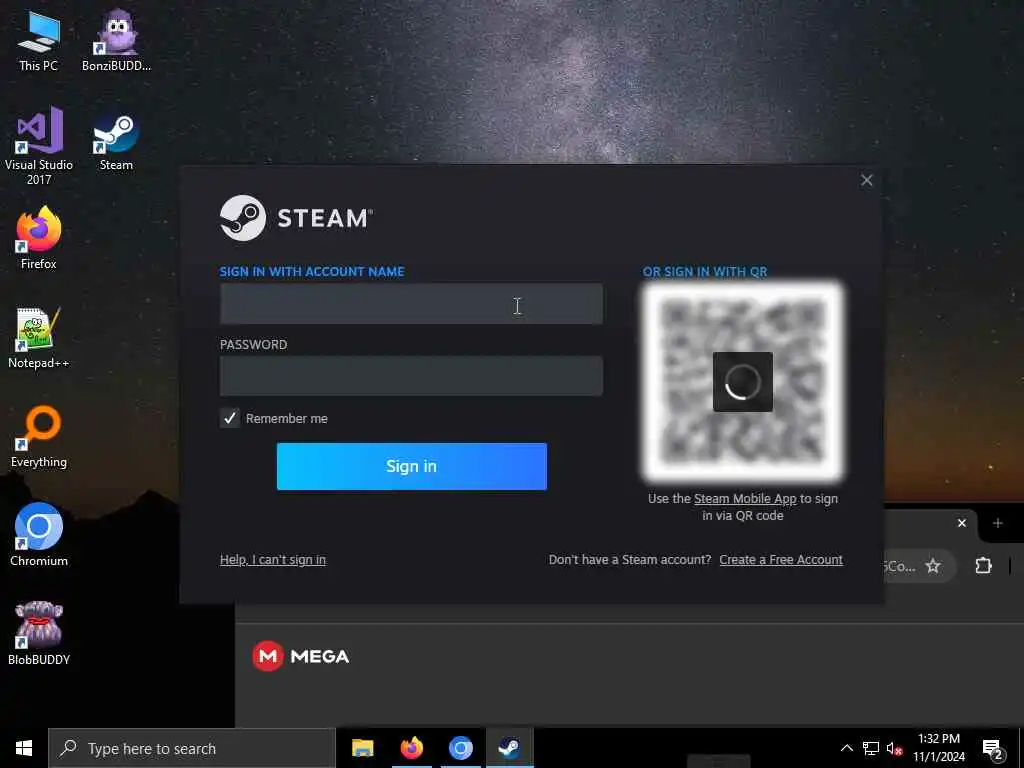The width and height of the screenshot is (1024, 768).
Task: Close the Steam sign-in window
Action: 867,180
